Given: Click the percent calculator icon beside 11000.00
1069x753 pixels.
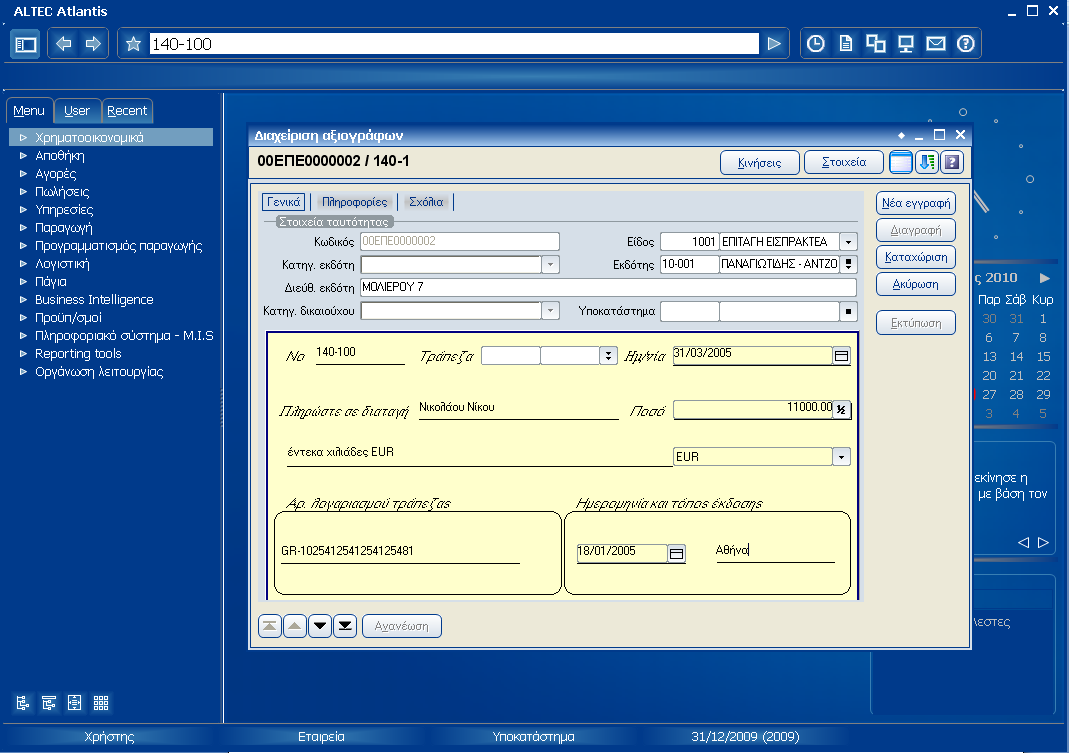Looking at the screenshot, I should click(842, 409).
